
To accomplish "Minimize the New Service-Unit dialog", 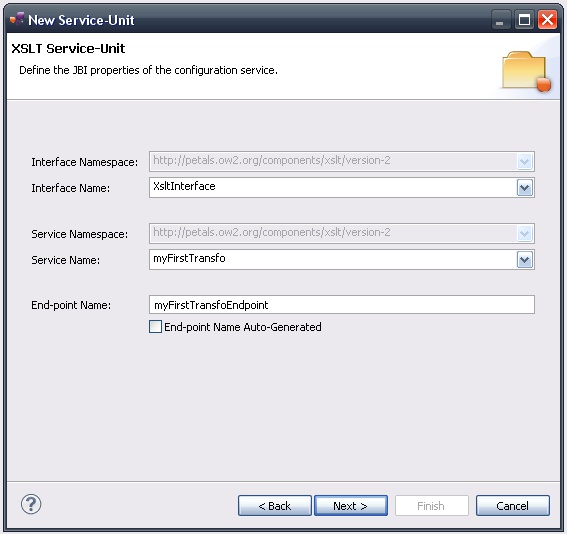I will [500, 20].
